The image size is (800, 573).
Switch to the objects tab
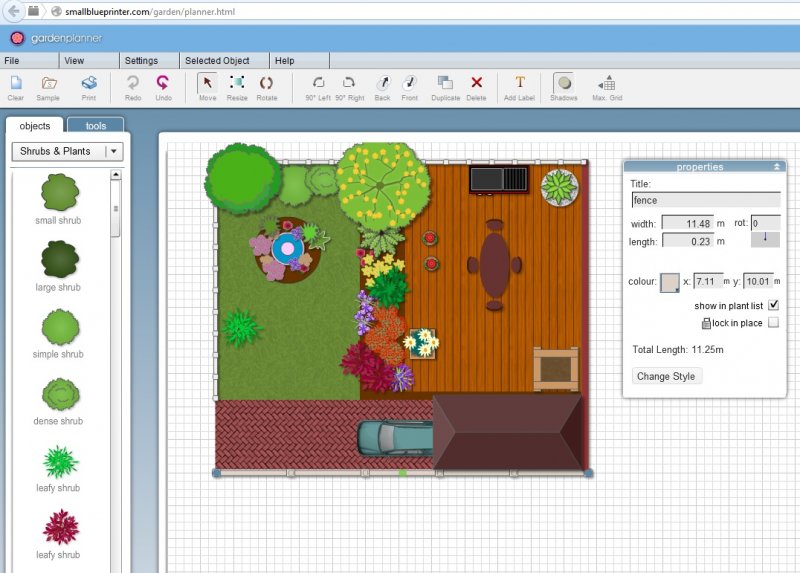[35, 126]
